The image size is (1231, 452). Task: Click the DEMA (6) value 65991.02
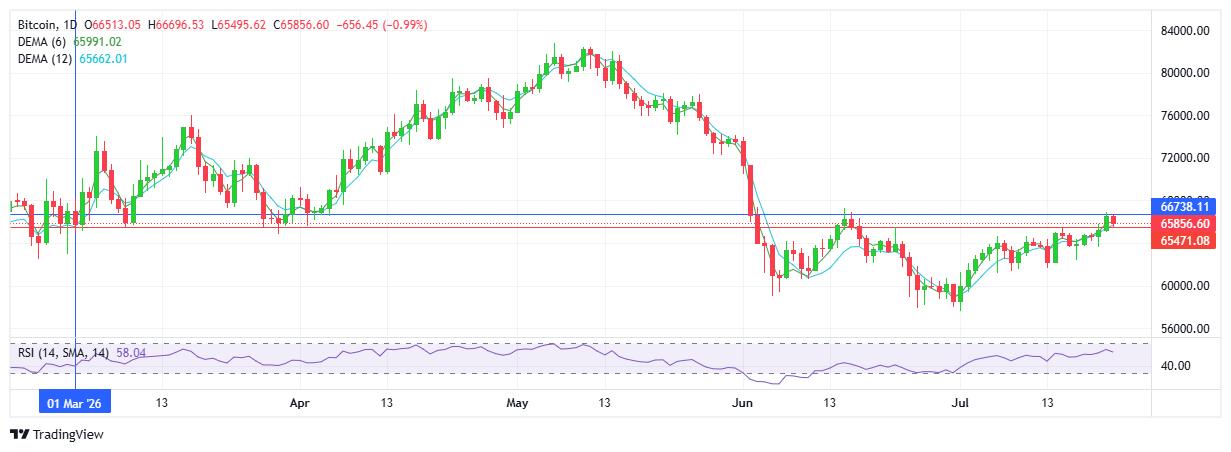click(x=97, y=41)
